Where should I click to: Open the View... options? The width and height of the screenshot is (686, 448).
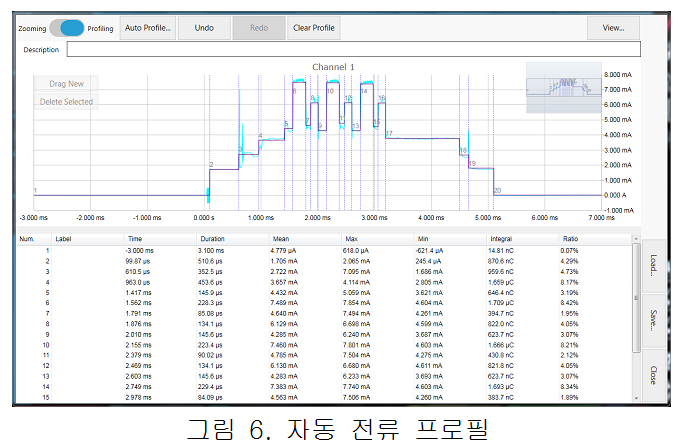click(x=613, y=28)
